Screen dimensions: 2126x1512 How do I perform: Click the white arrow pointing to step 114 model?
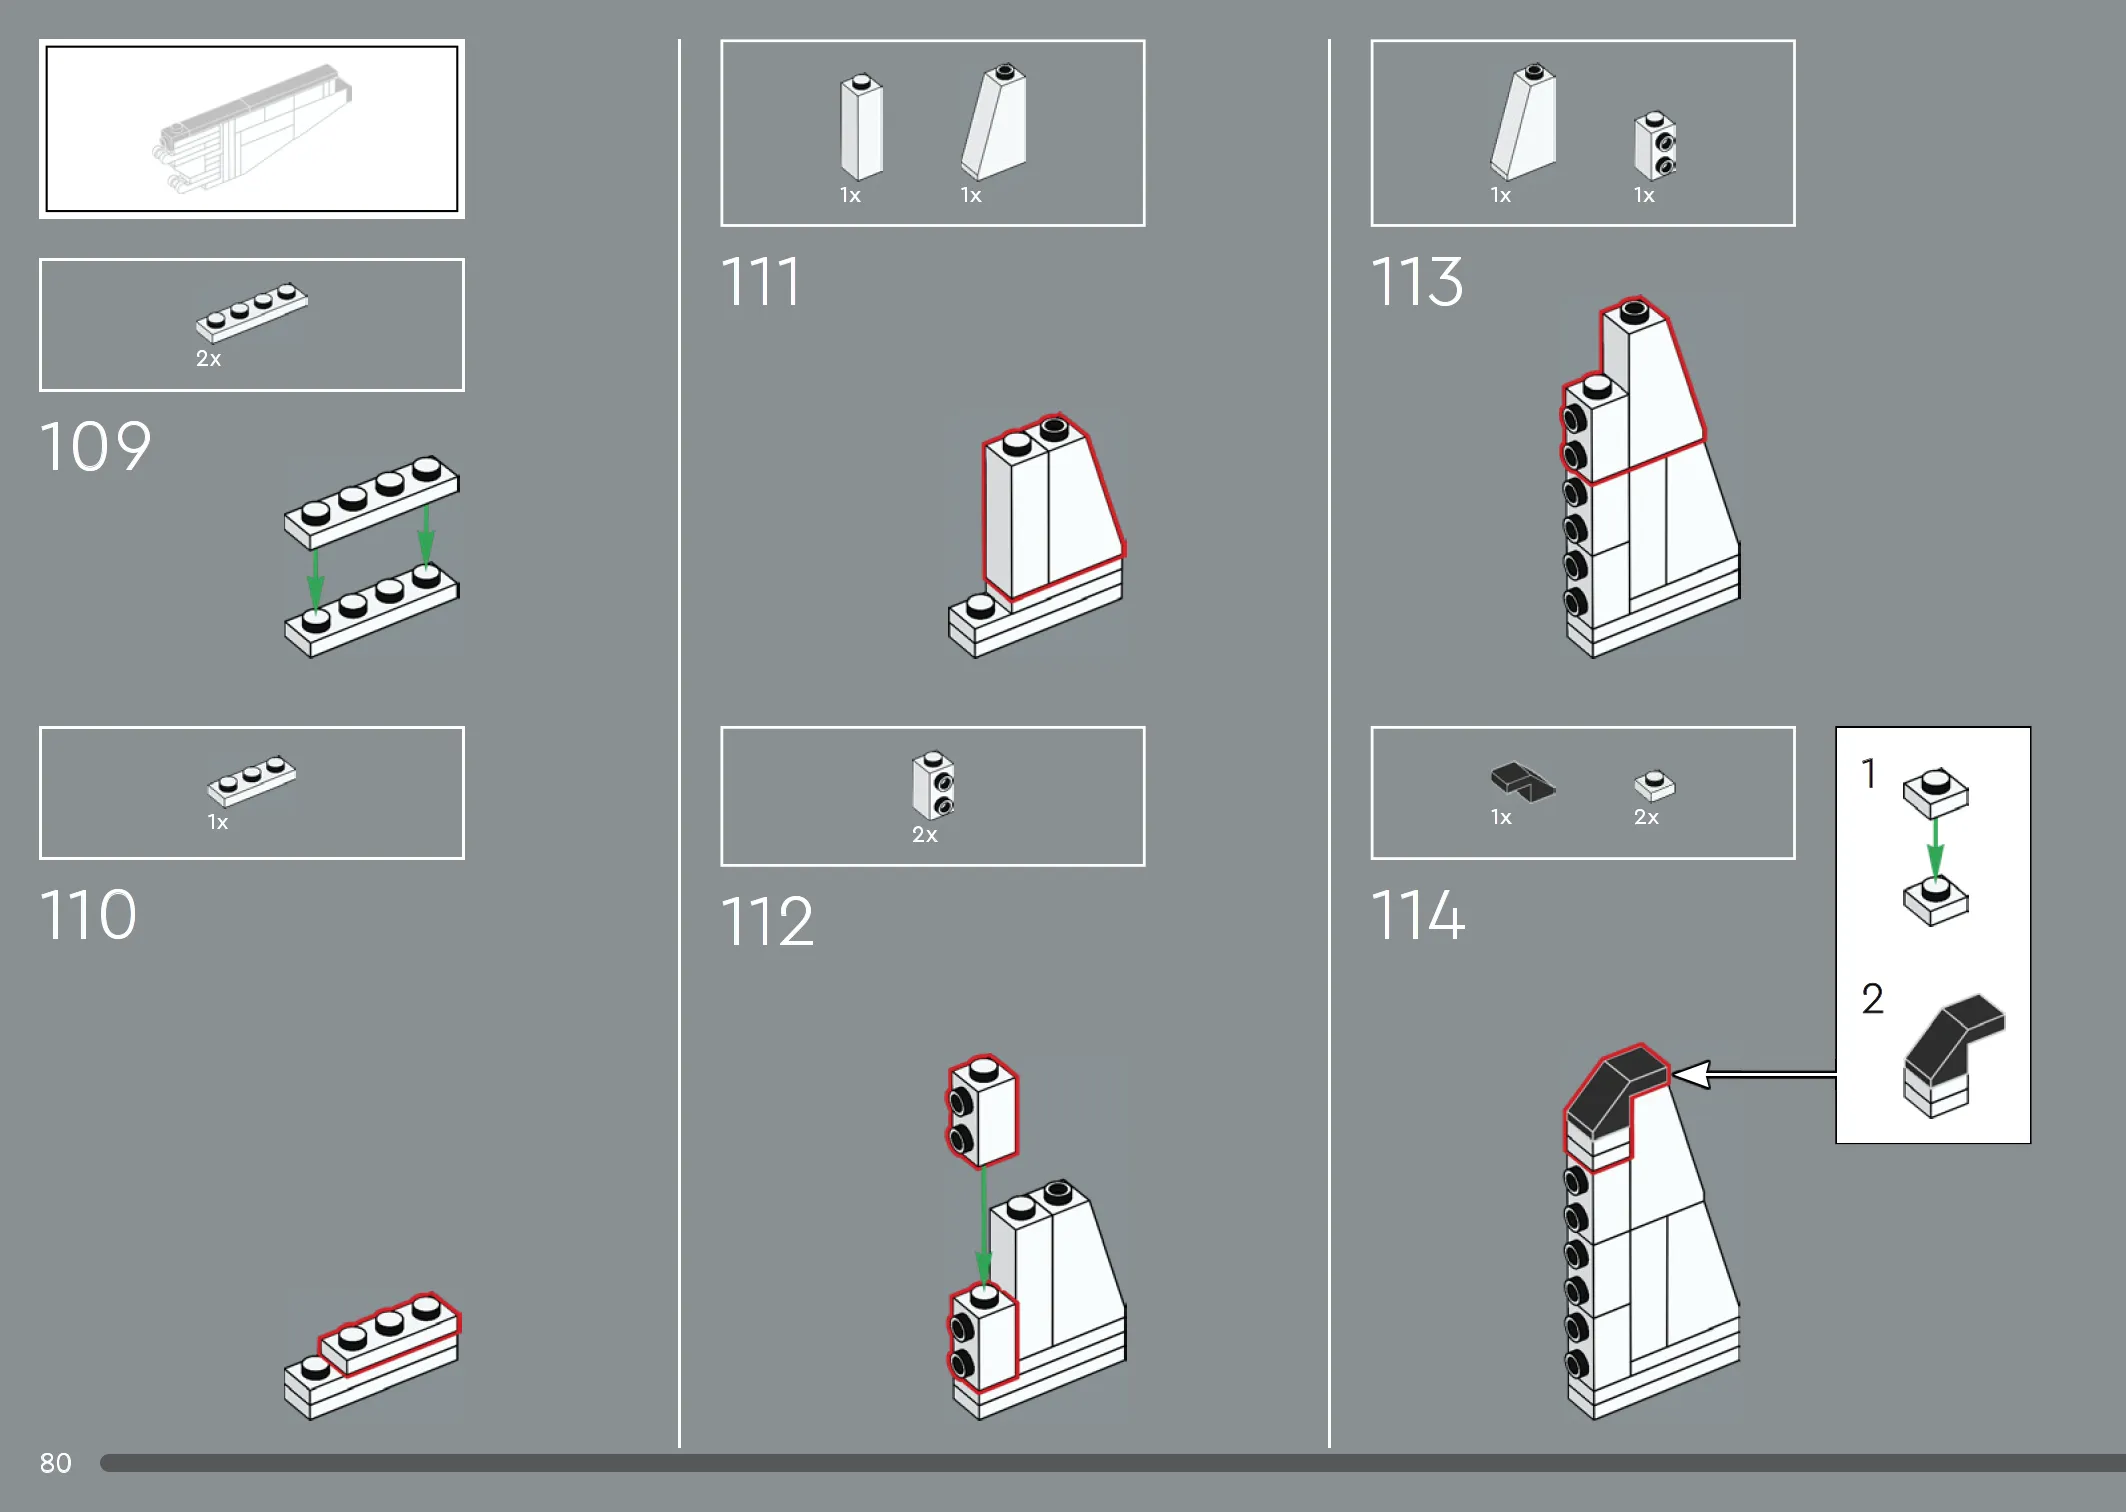[1753, 1075]
